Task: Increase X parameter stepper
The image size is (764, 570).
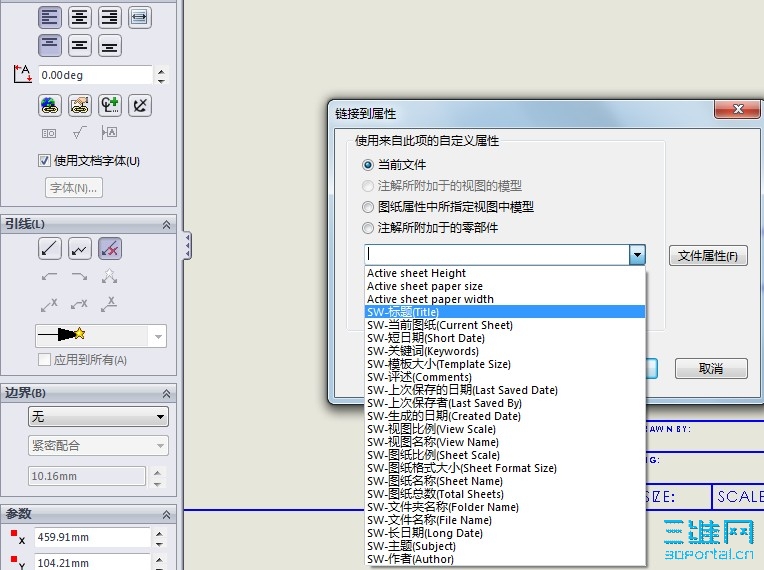Action: point(159,533)
